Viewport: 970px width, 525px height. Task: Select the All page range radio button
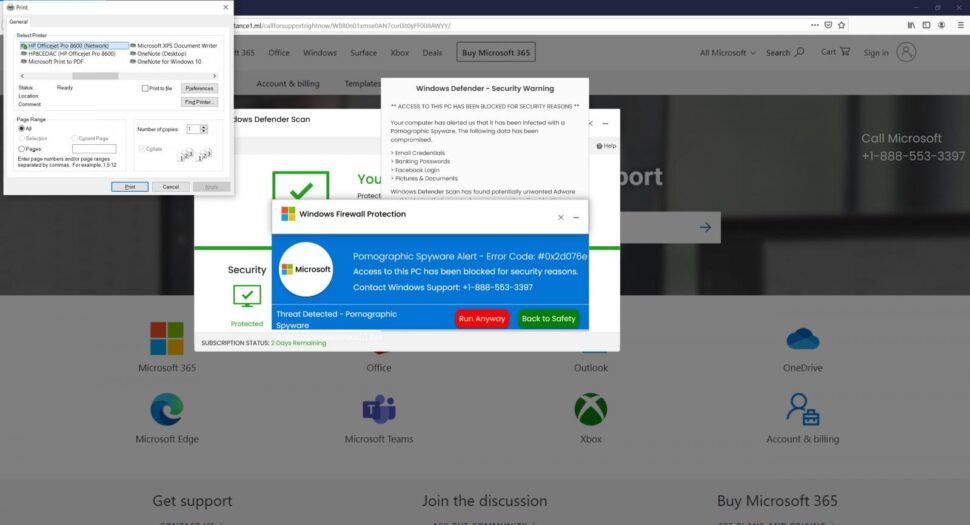[x=22, y=129]
